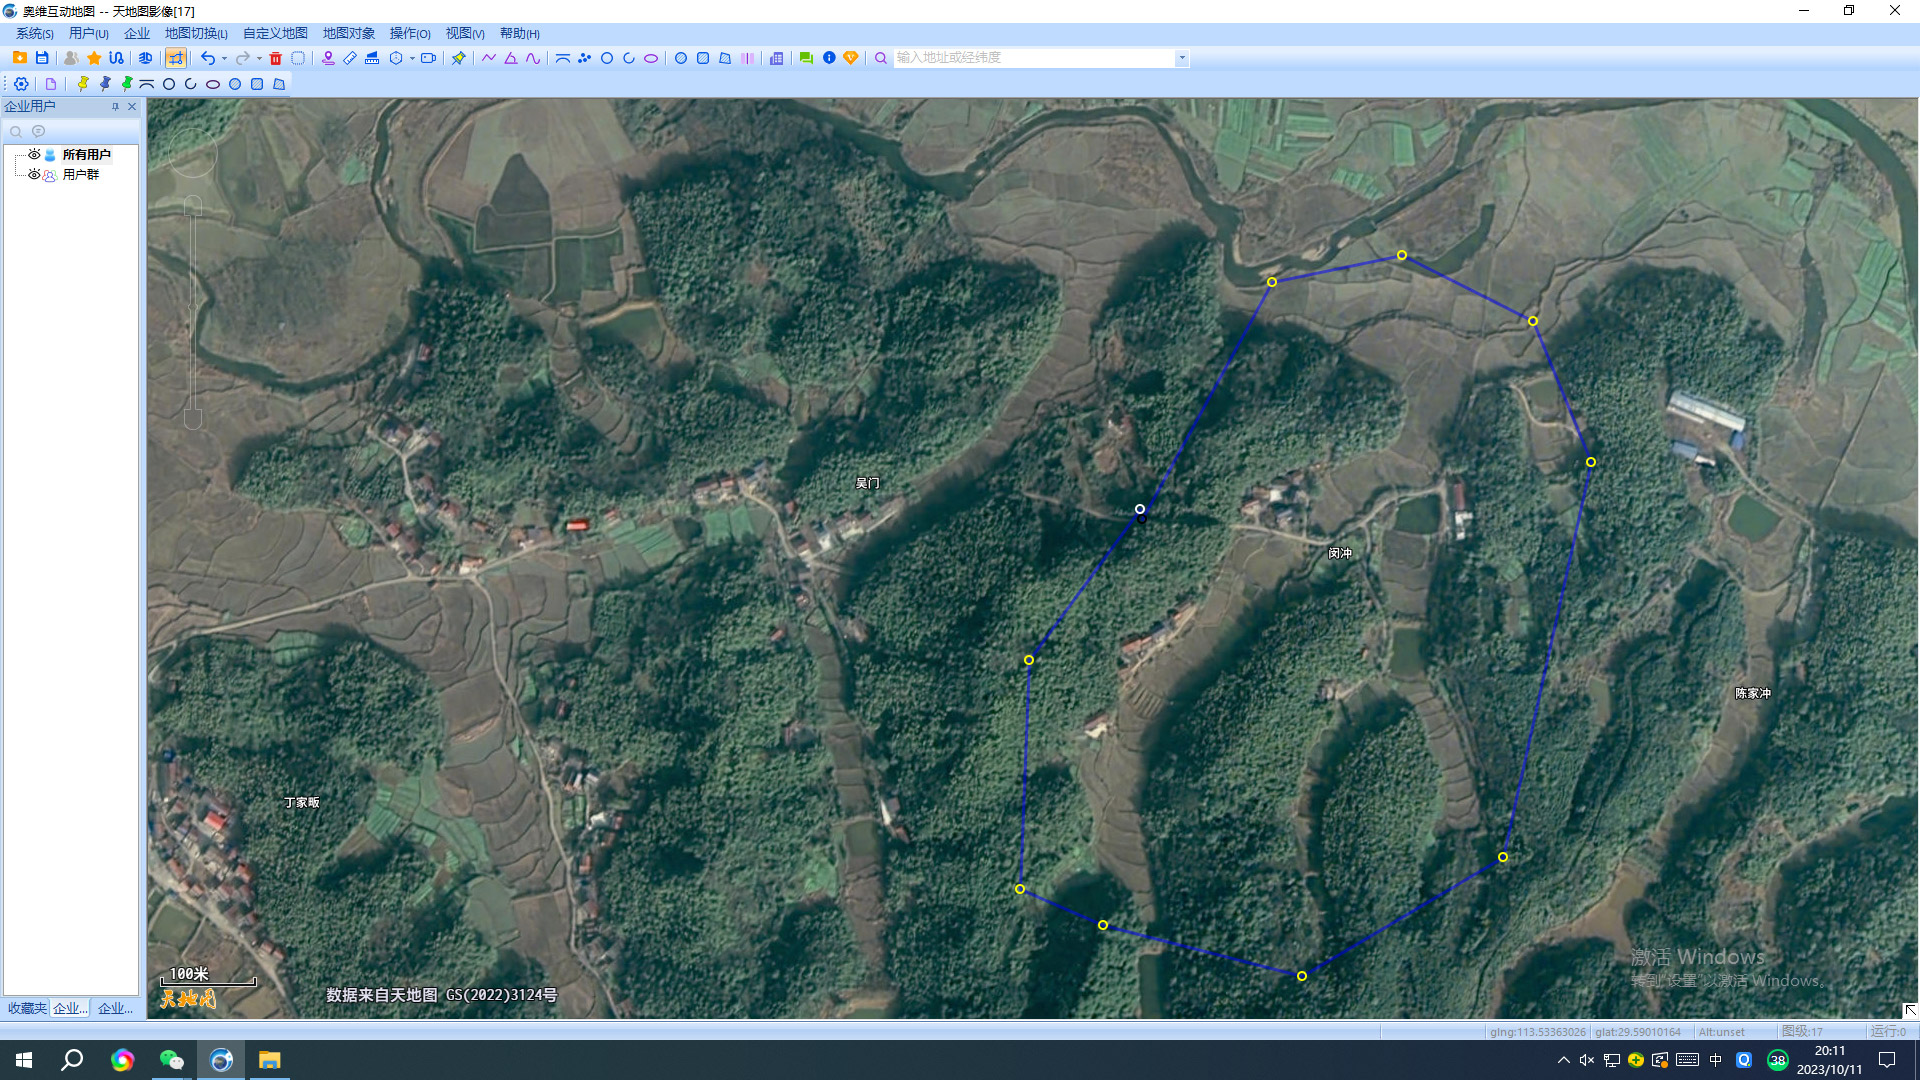
Task: Click the blue pushpin in second toolbar
Action: point(105,84)
